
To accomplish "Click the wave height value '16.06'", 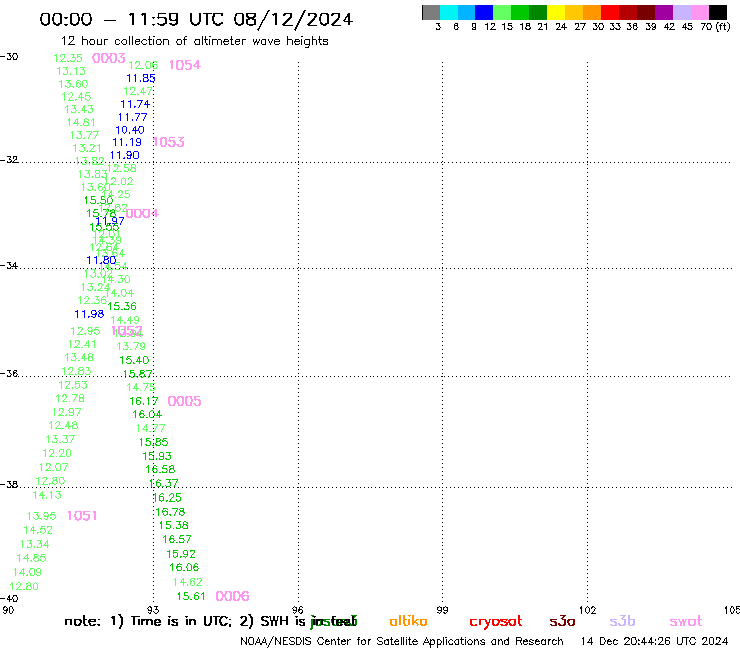I will (x=184, y=567).
